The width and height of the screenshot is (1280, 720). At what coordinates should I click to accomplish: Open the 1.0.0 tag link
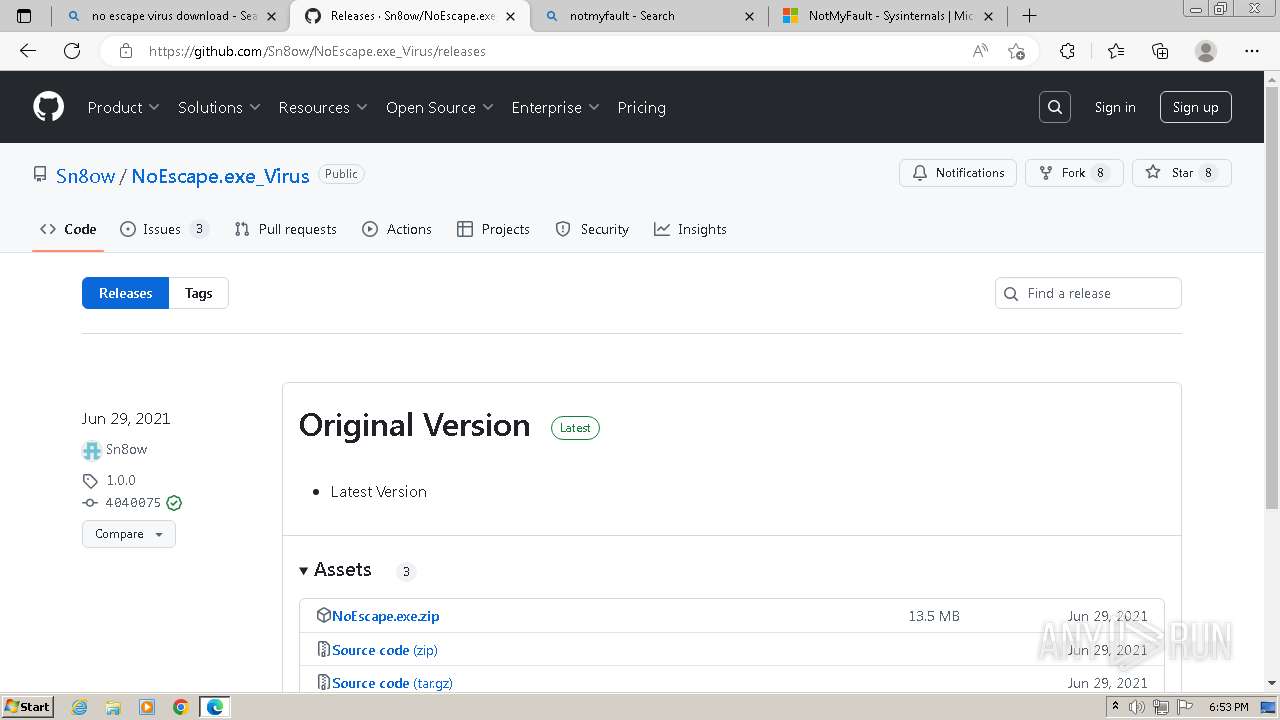[110, 480]
